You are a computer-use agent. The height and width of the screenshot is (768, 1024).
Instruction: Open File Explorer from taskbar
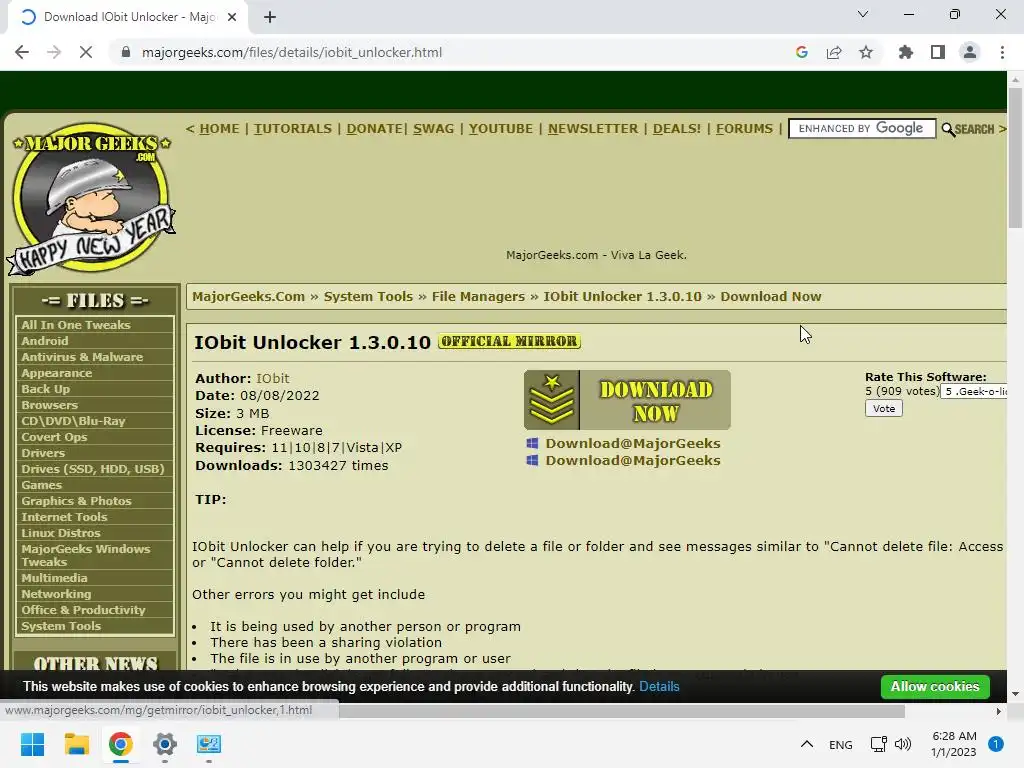(x=76, y=744)
